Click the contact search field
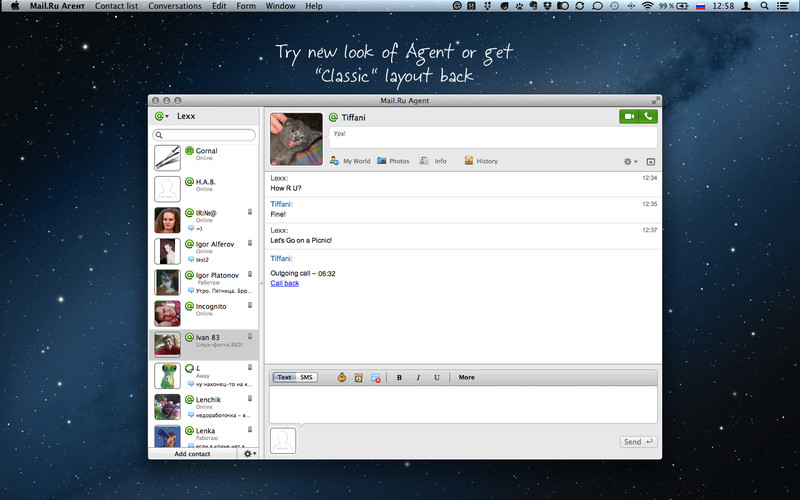Image resolution: width=800 pixels, height=500 pixels. 204,135
